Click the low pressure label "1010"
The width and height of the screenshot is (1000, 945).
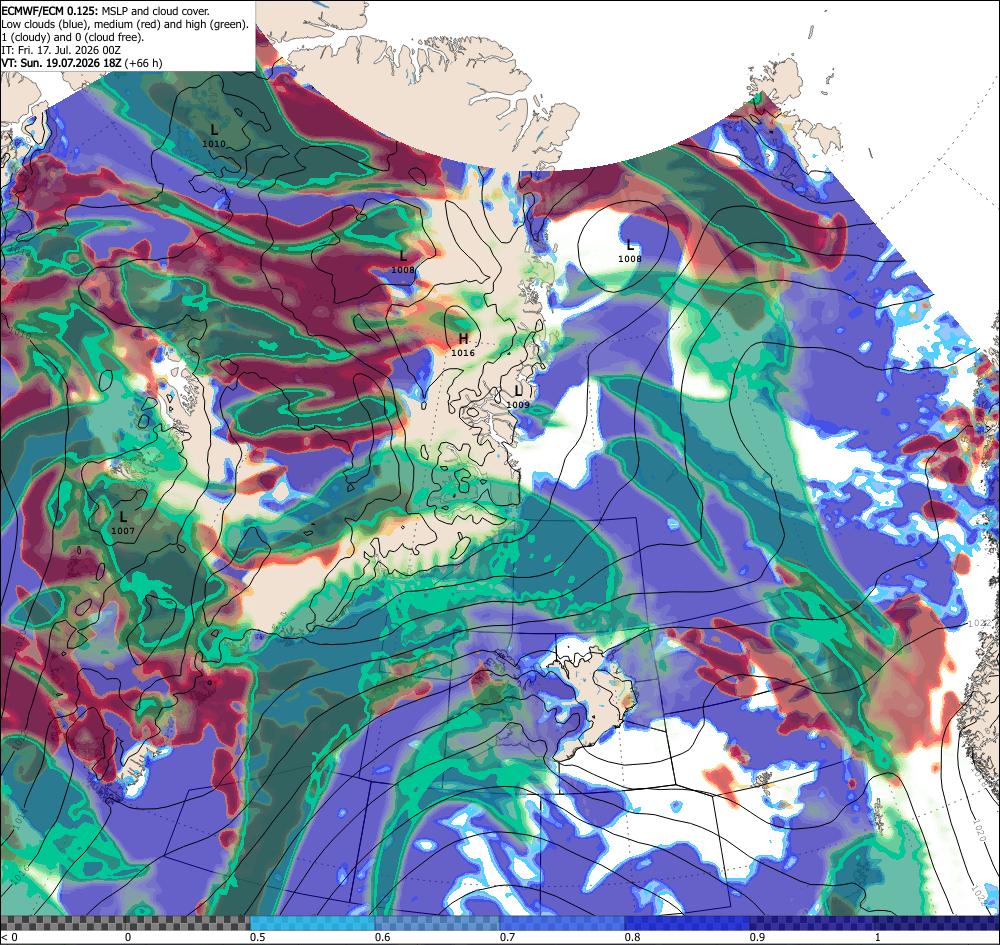[x=214, y=144]
